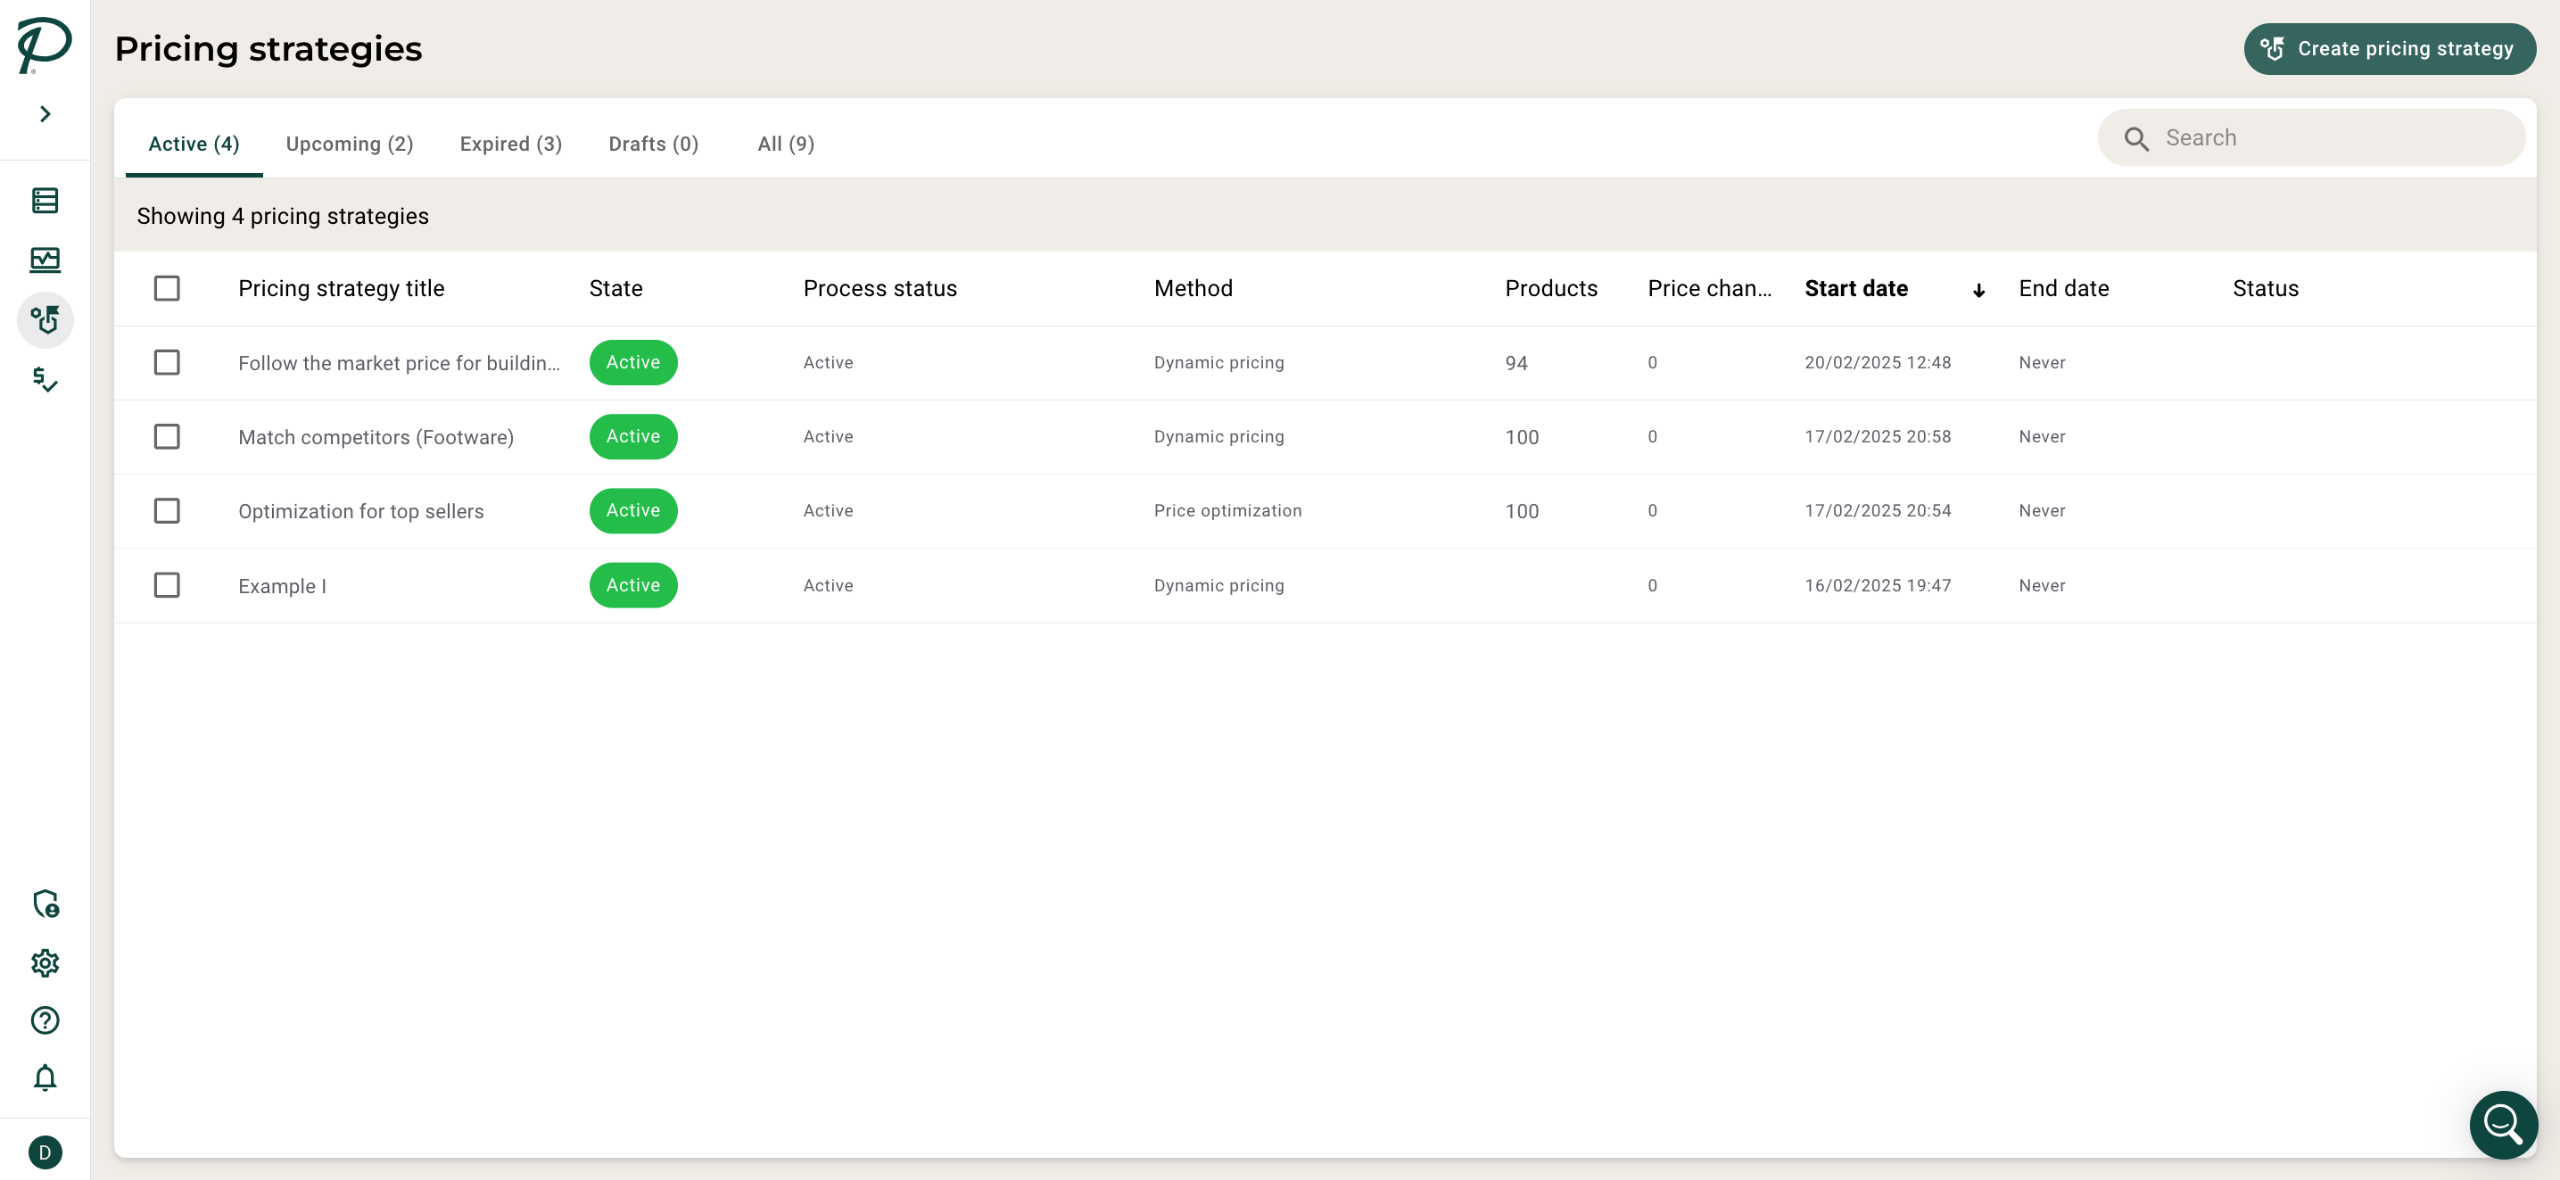Open the security shield sidebar icon
This screenshot has width=2560, height=1180.
pyautogui.click(x=45, y=904)
